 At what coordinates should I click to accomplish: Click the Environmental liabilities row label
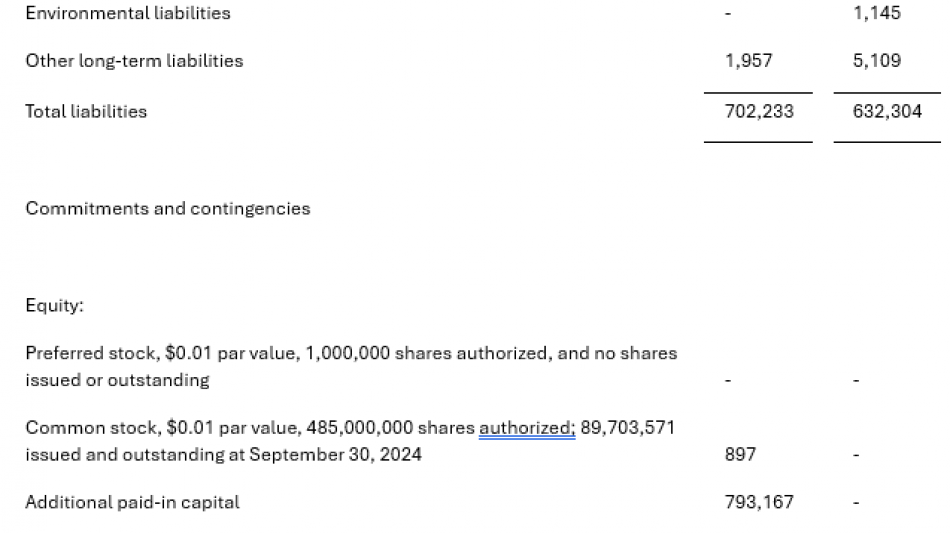pos(127,14)
